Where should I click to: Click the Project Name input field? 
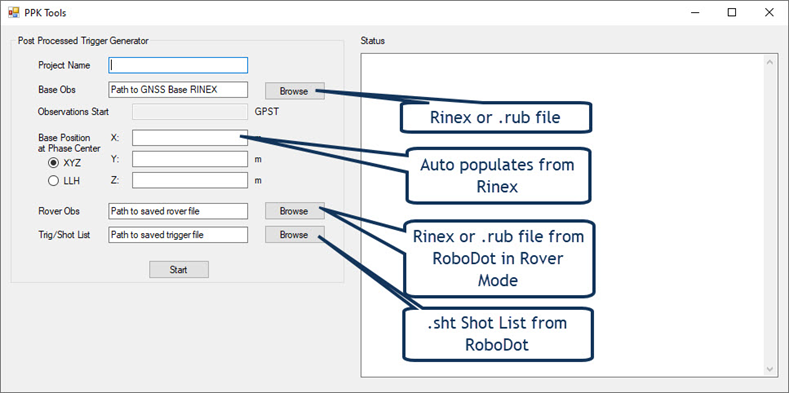point(178,65)
